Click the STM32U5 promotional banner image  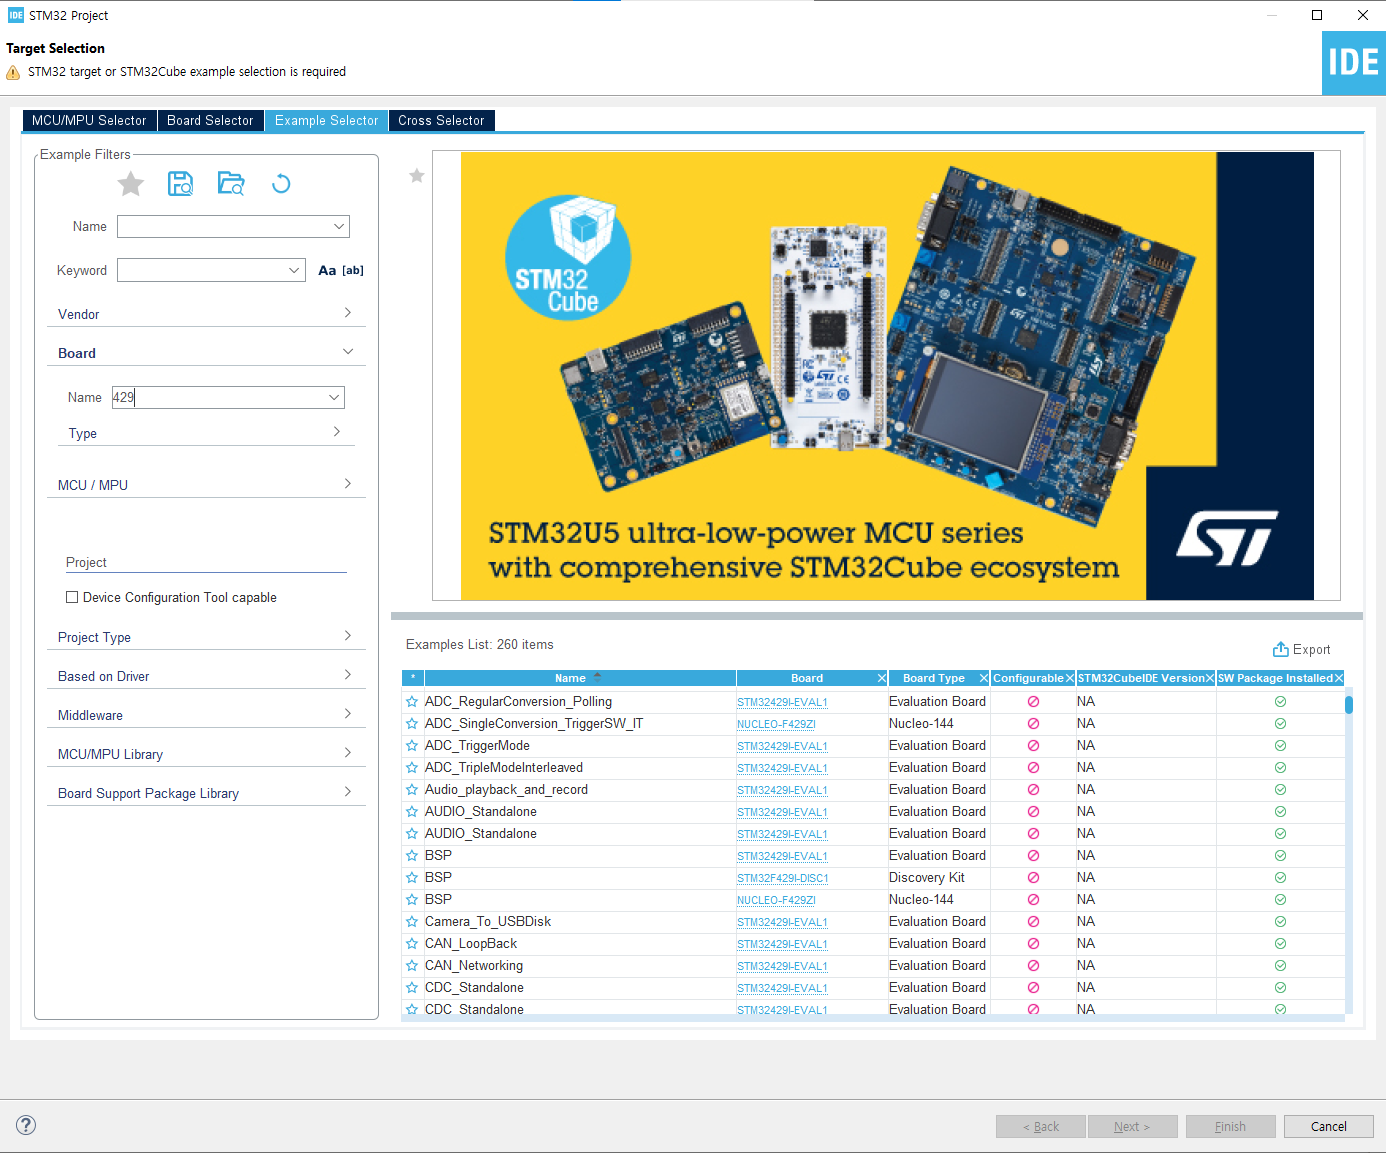pos(886,375)
